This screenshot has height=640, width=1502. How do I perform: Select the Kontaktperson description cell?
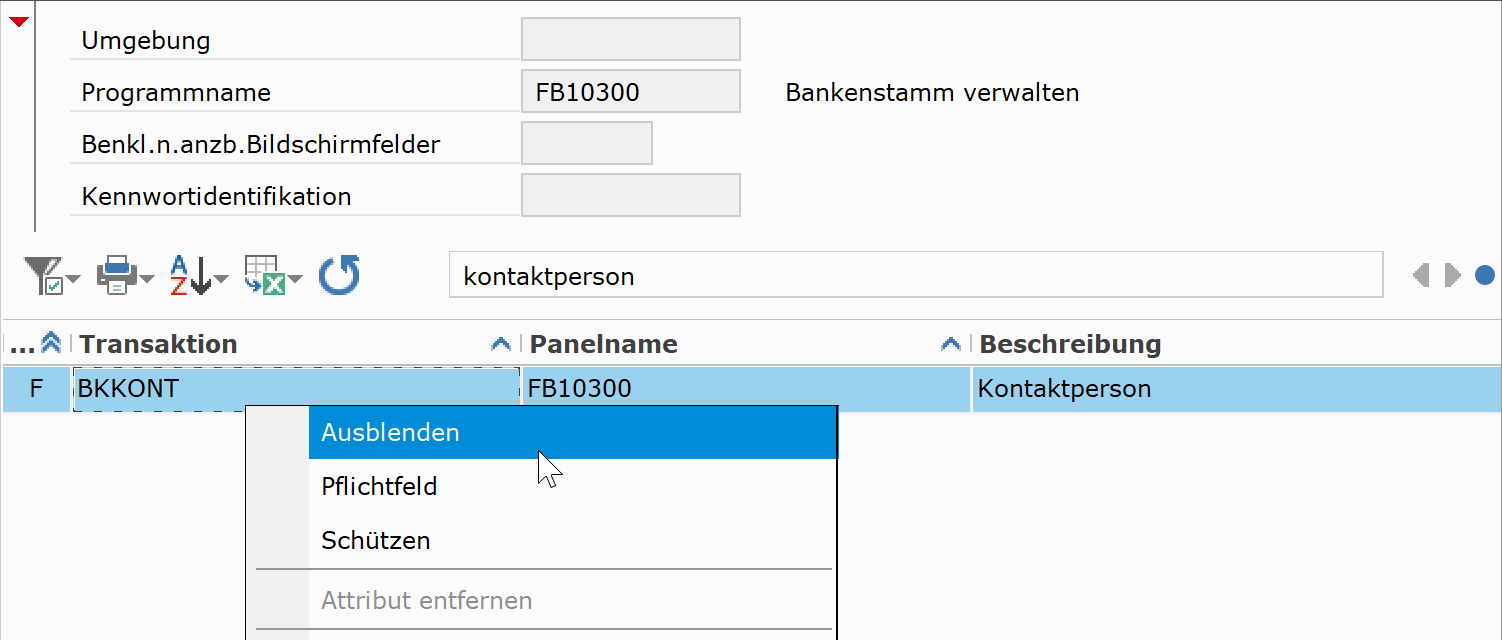coord(1236,388)
